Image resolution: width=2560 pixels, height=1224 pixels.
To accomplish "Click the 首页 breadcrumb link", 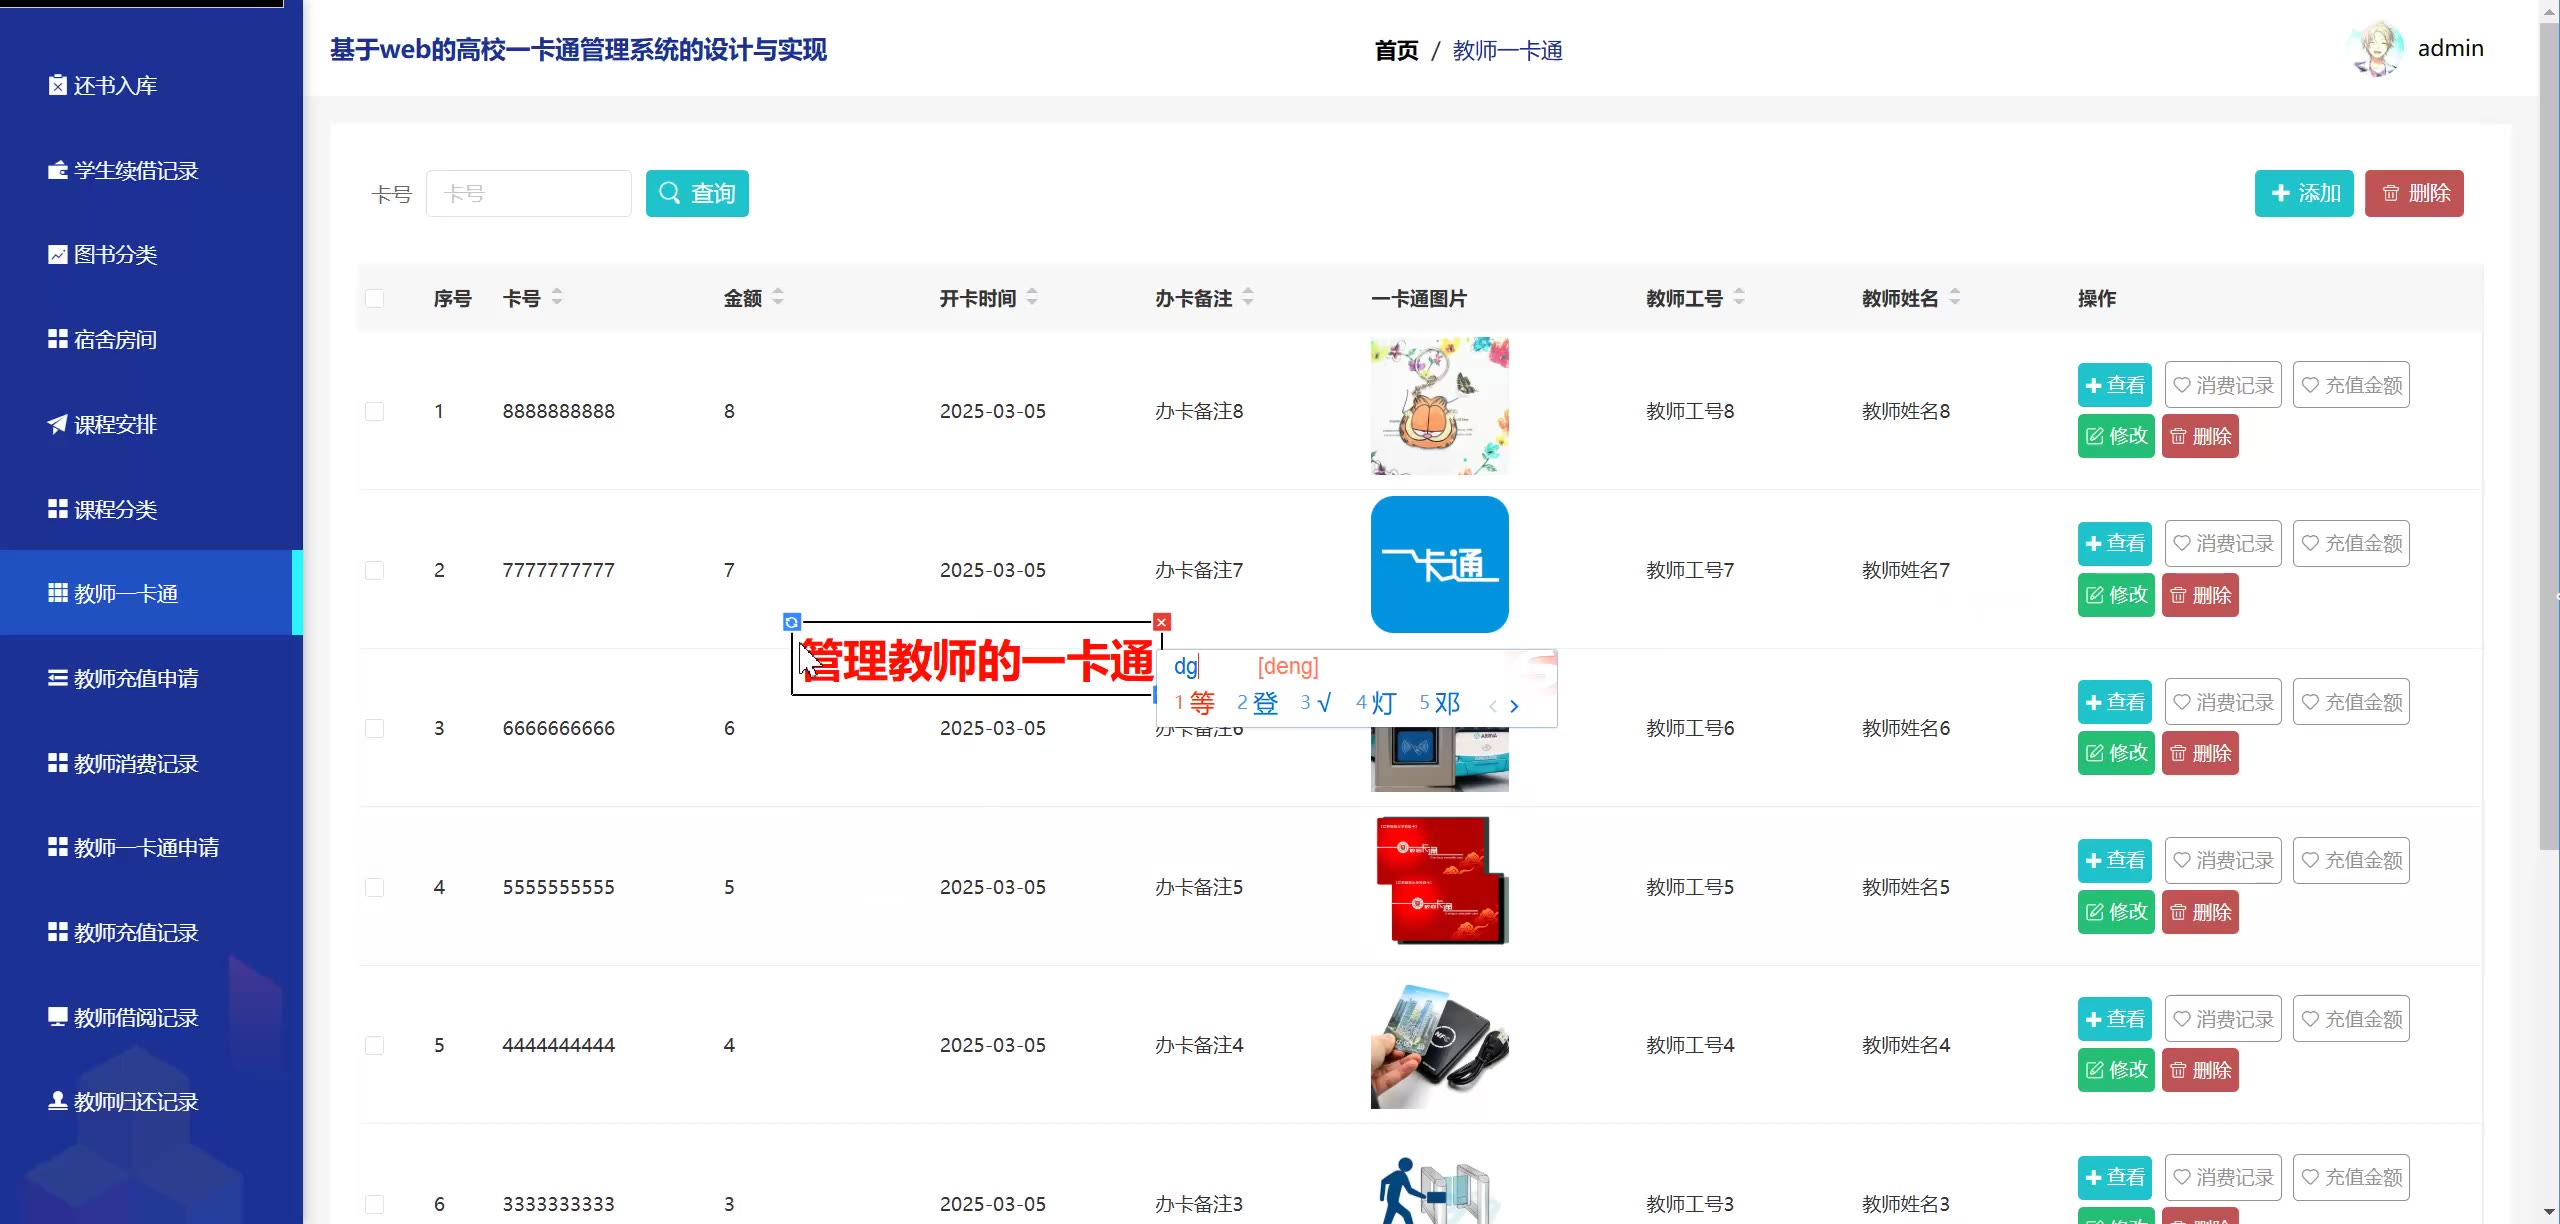I will point(1396,50).
